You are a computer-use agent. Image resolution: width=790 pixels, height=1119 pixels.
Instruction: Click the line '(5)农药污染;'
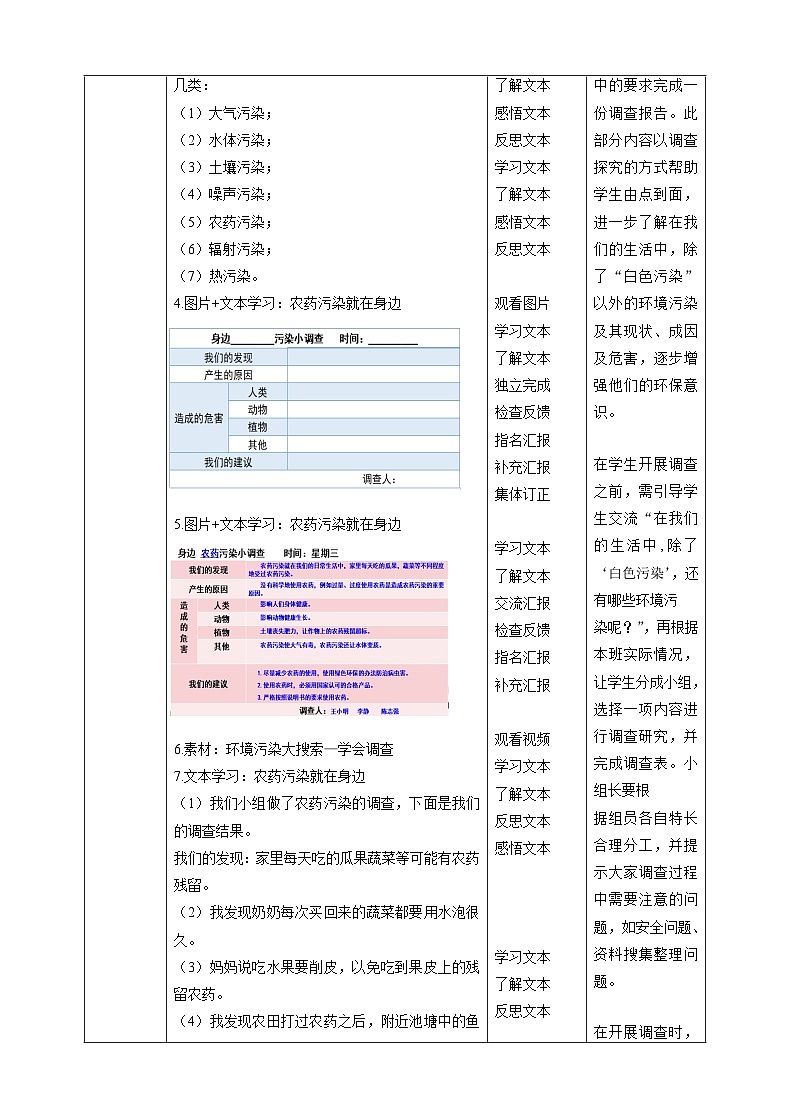pos(223,223)
